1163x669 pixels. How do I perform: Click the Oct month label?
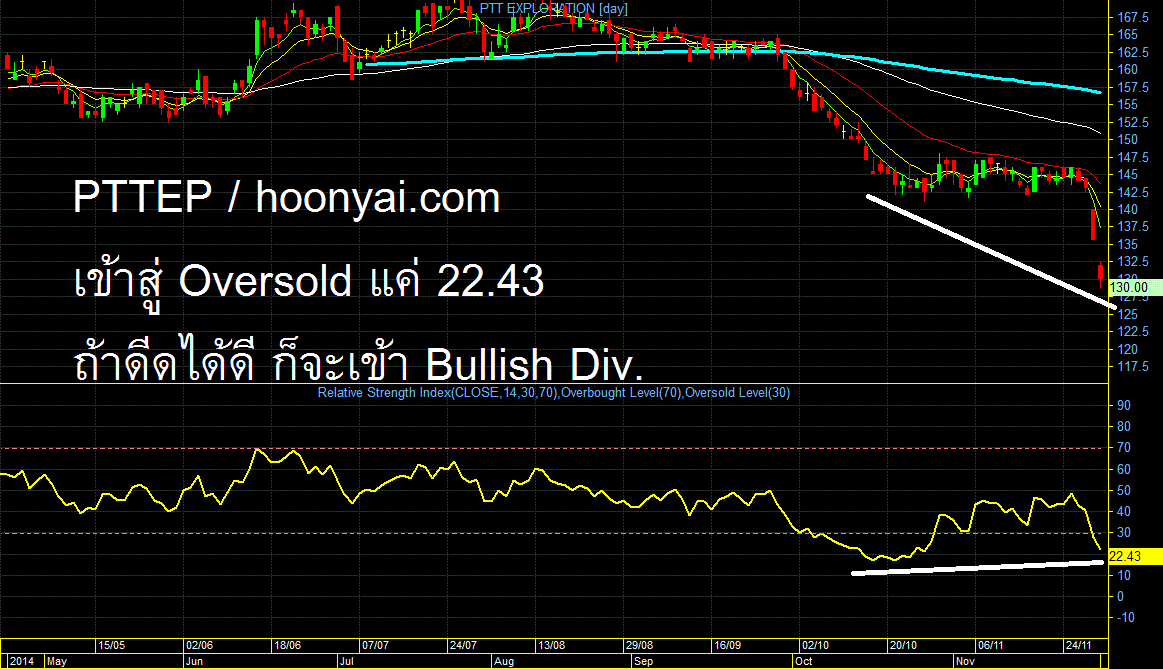(803, 661)
